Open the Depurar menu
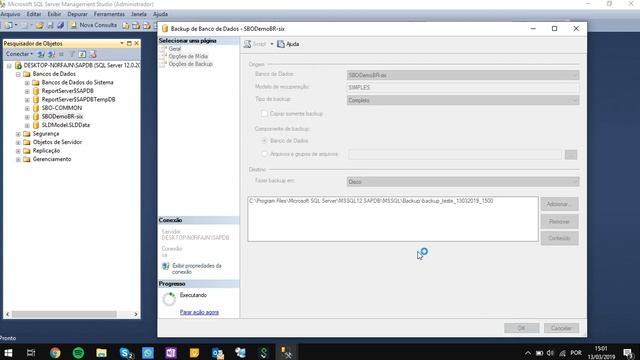The width and height of the screenshot is (640, 360). [77, 14]
